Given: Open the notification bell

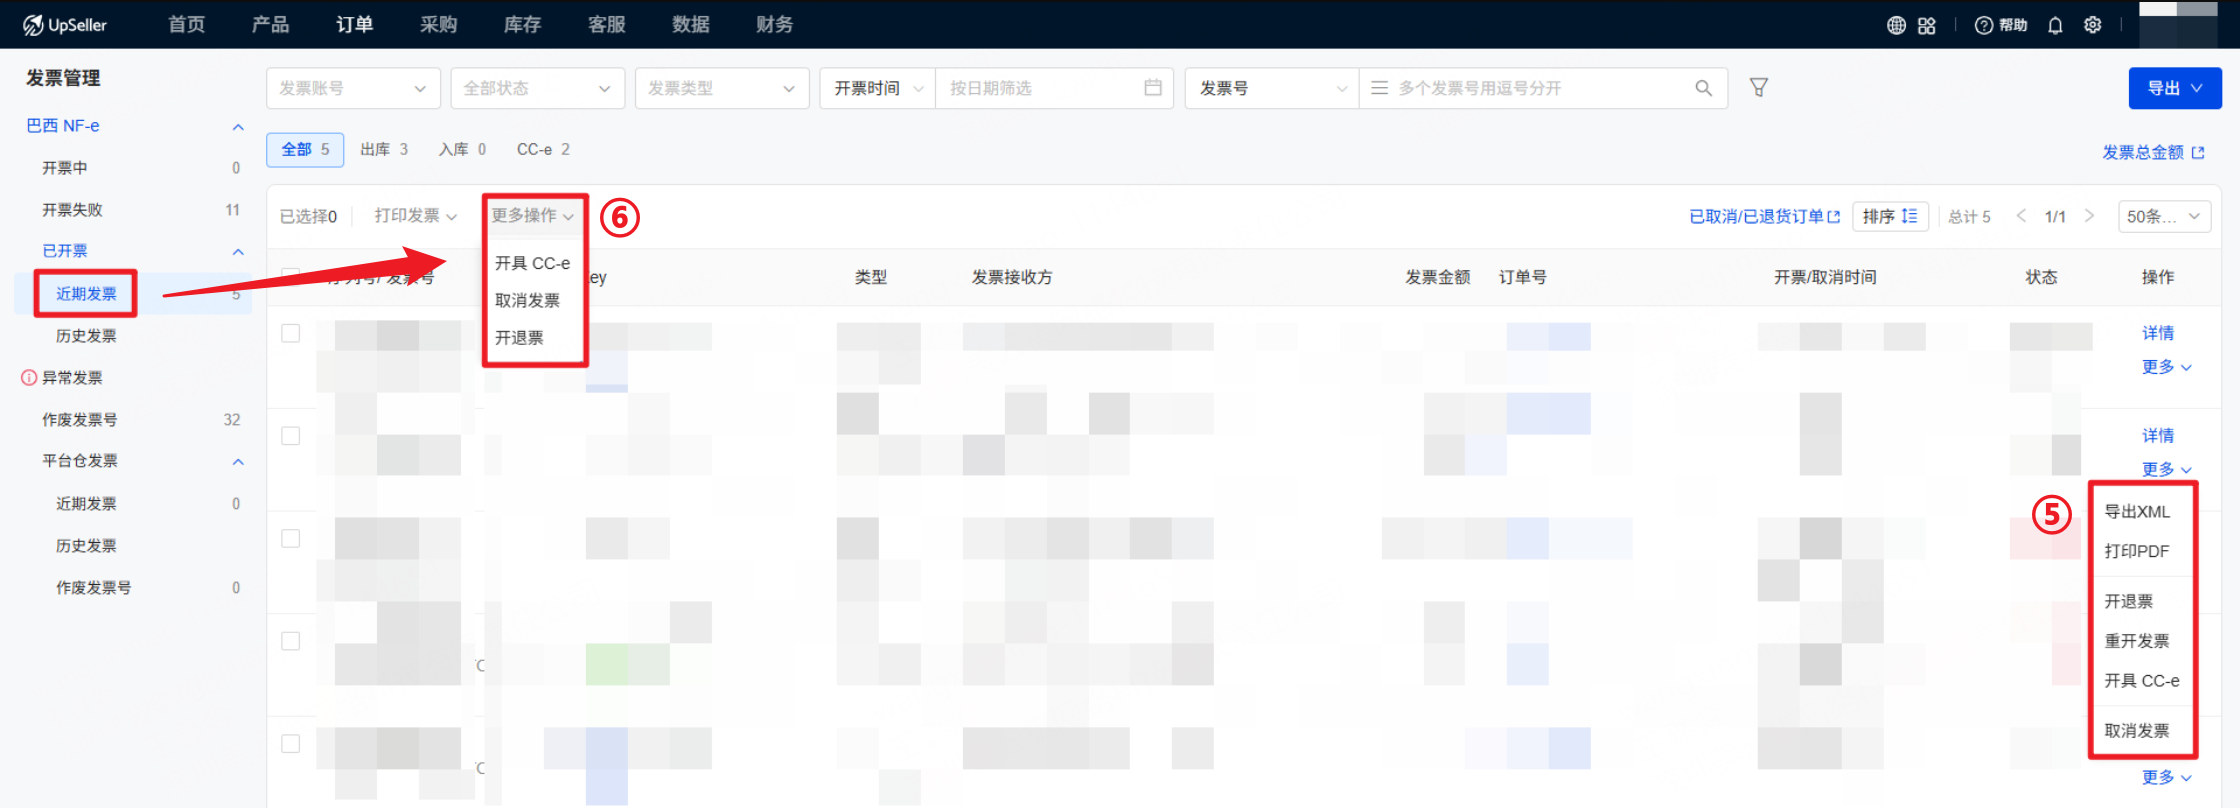Looking at the screenshot, I should (2055, 25).
